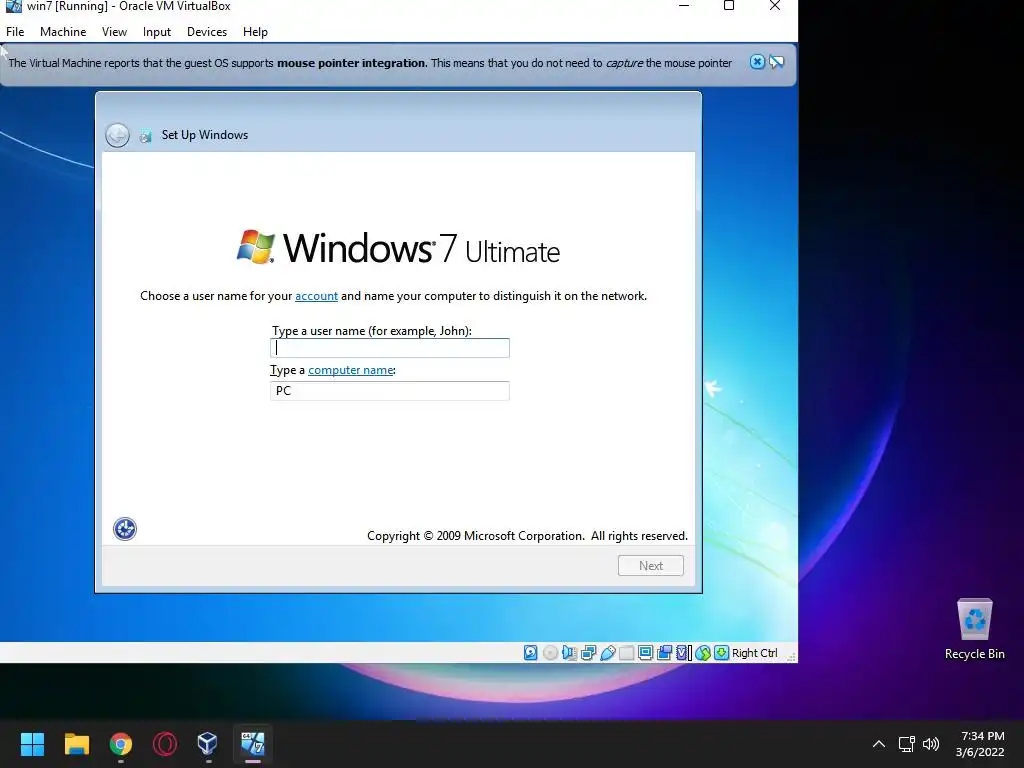Select the Recycle Bin desktop icon
The image size is (1024, 768).
[974, 629]
